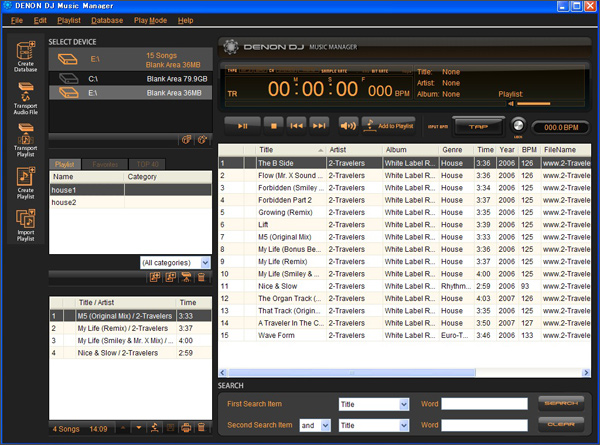This screenshot has height=445, width=600.
Task: Sort tracks by Year column header
Action: coord(507,150)
